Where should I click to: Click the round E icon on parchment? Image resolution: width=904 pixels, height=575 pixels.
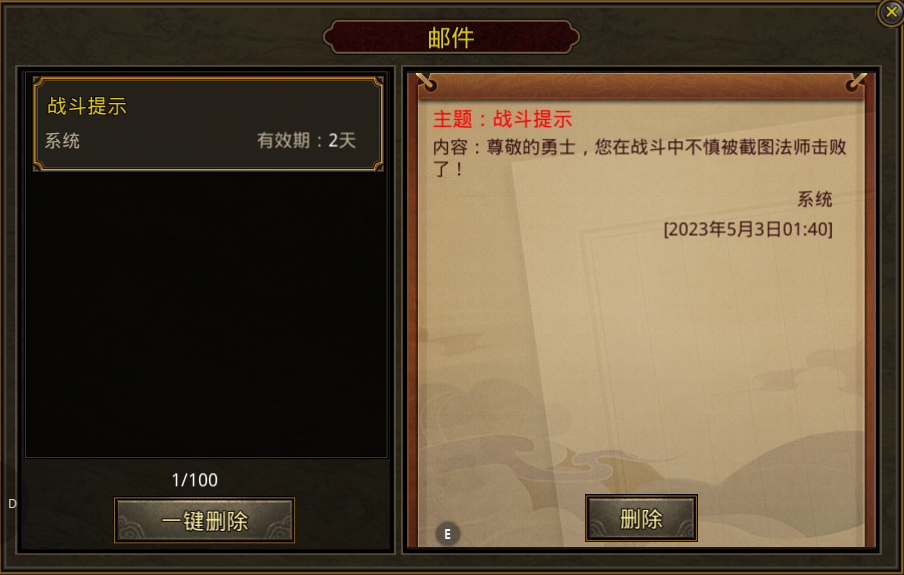coord(447,534)
